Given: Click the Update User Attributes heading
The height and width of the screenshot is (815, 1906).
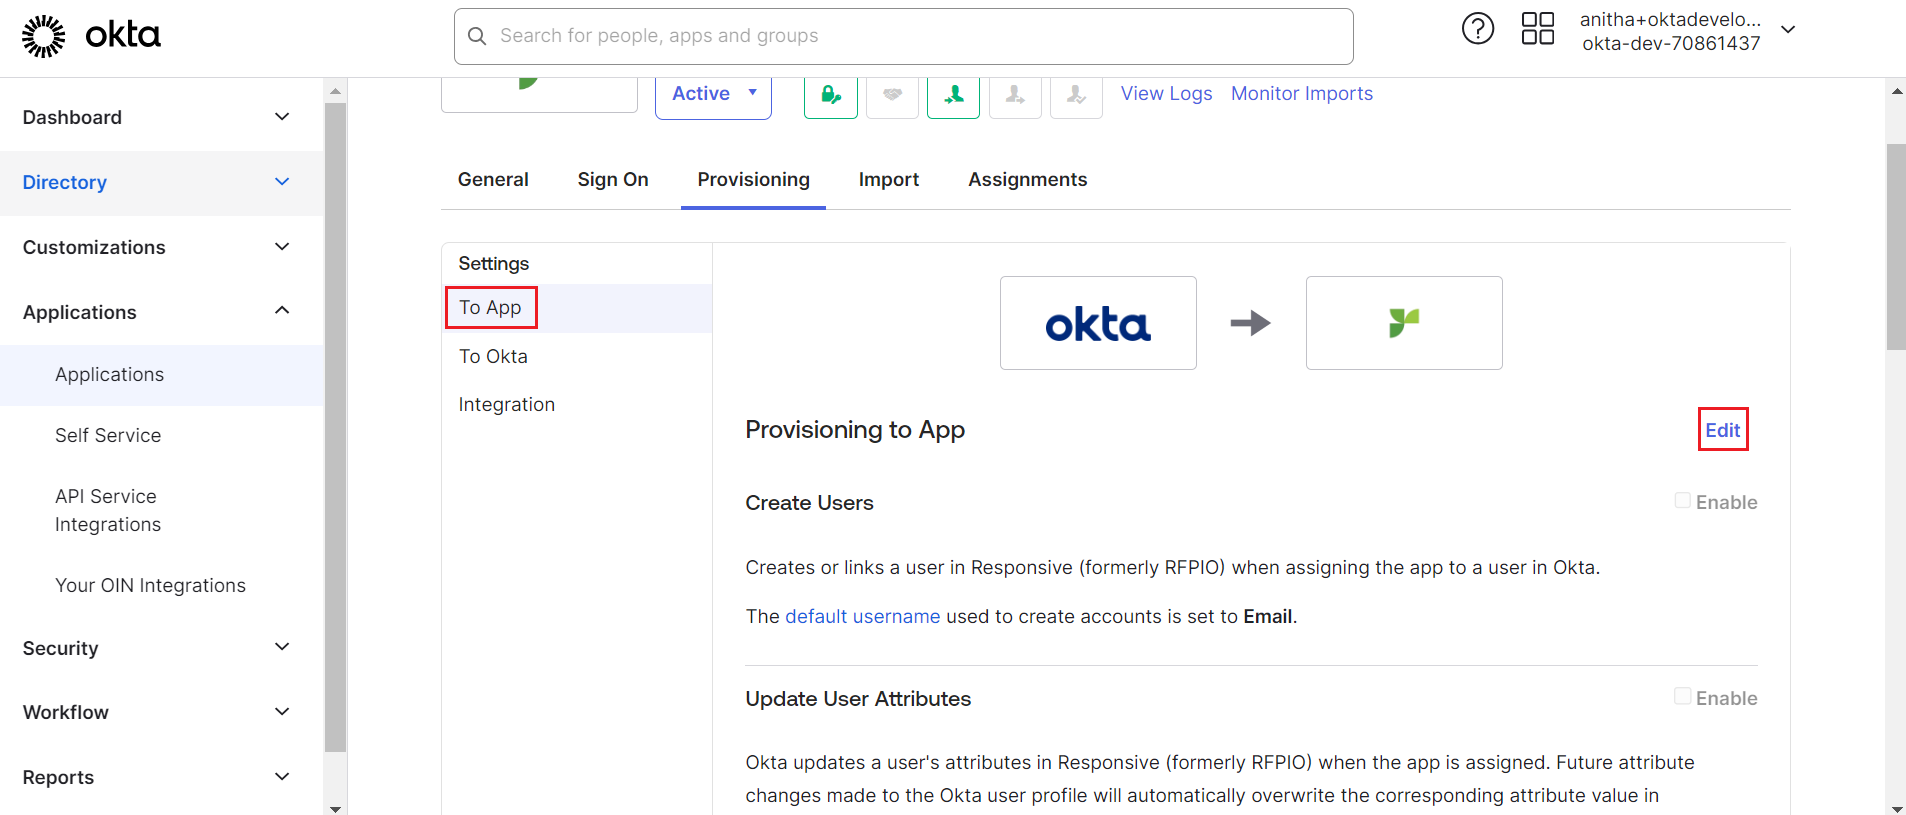Looking at the screenshot, I should (858, 699).
